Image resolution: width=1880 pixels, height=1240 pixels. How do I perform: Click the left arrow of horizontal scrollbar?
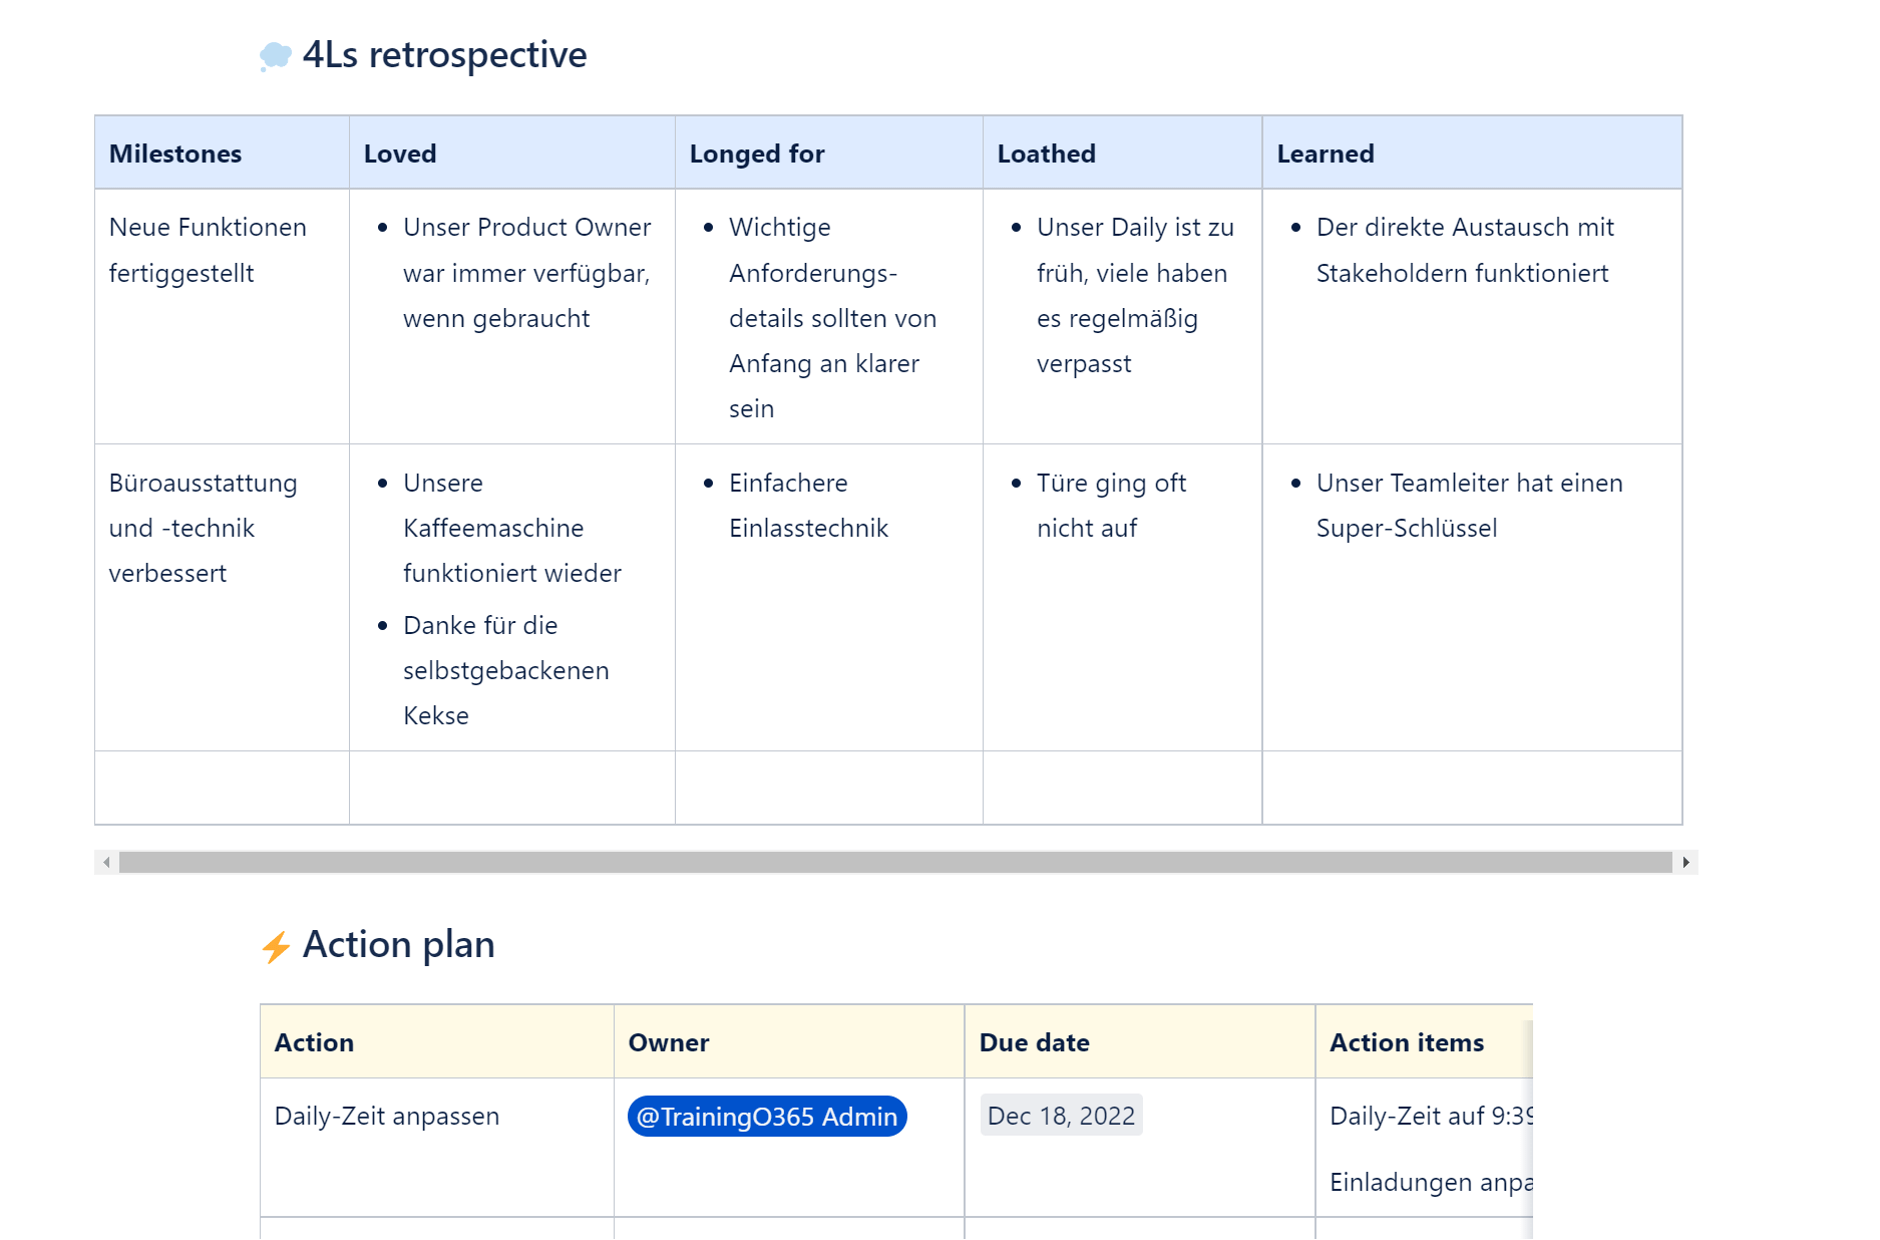point(106,862)
